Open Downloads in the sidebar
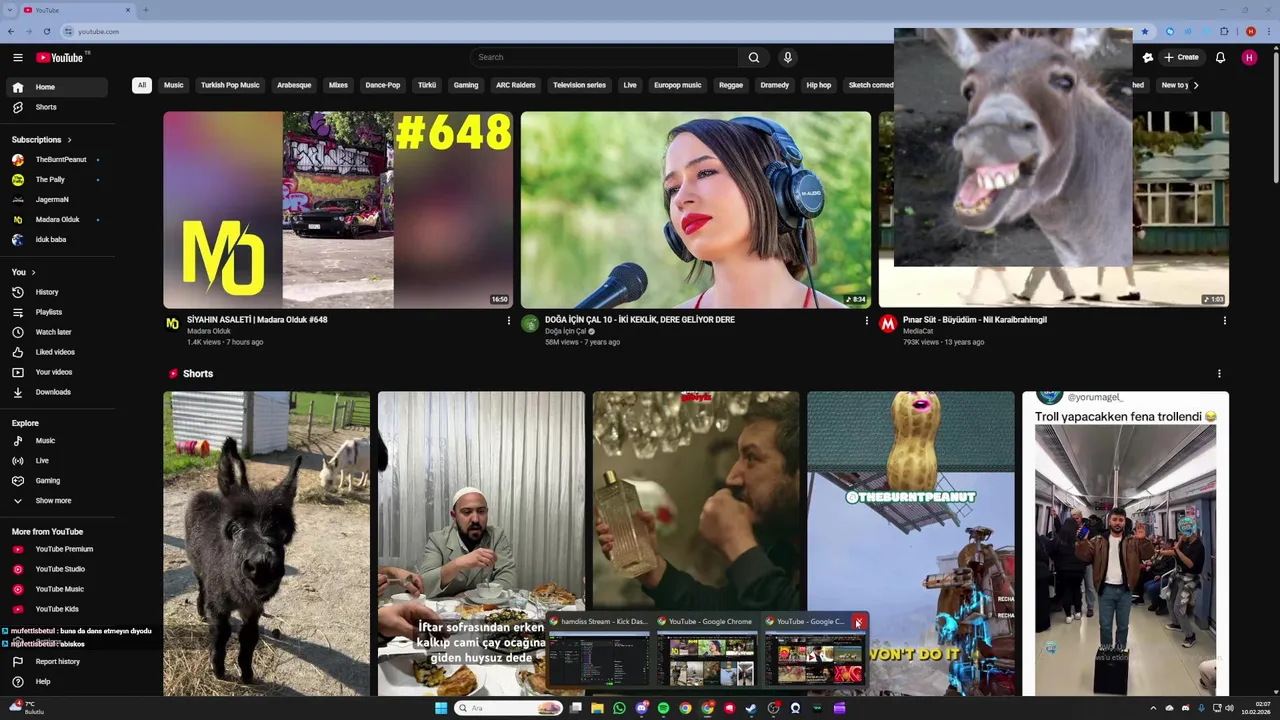 tap(57, 392)
